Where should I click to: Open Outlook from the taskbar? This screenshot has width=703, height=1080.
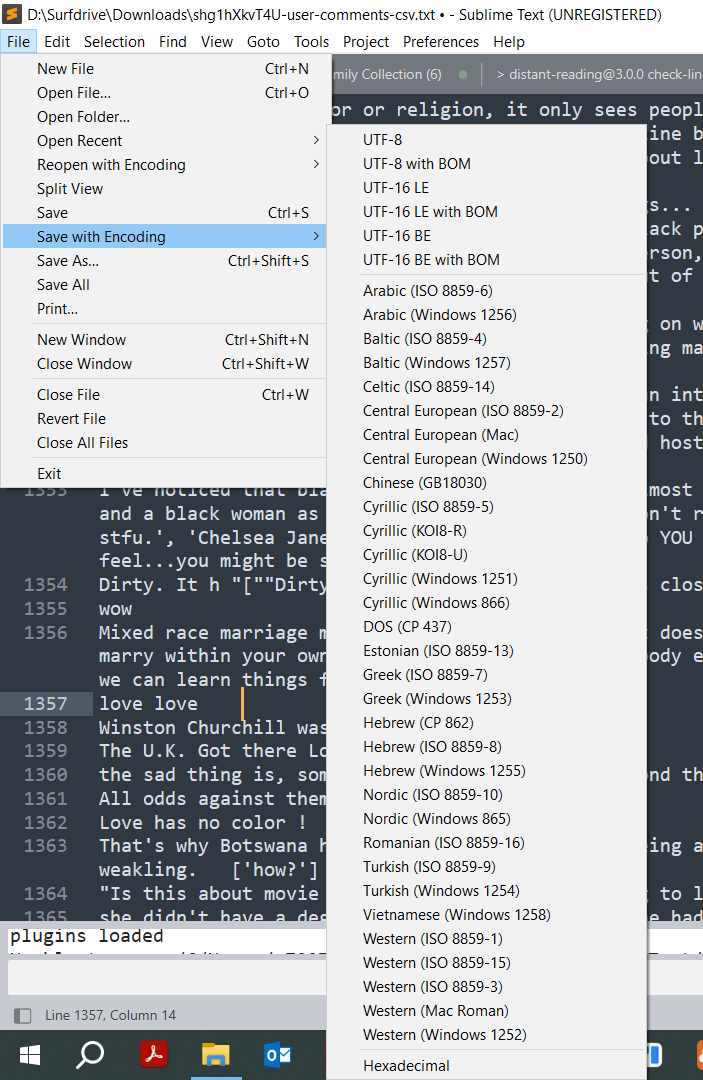[x=277, y=1055]
